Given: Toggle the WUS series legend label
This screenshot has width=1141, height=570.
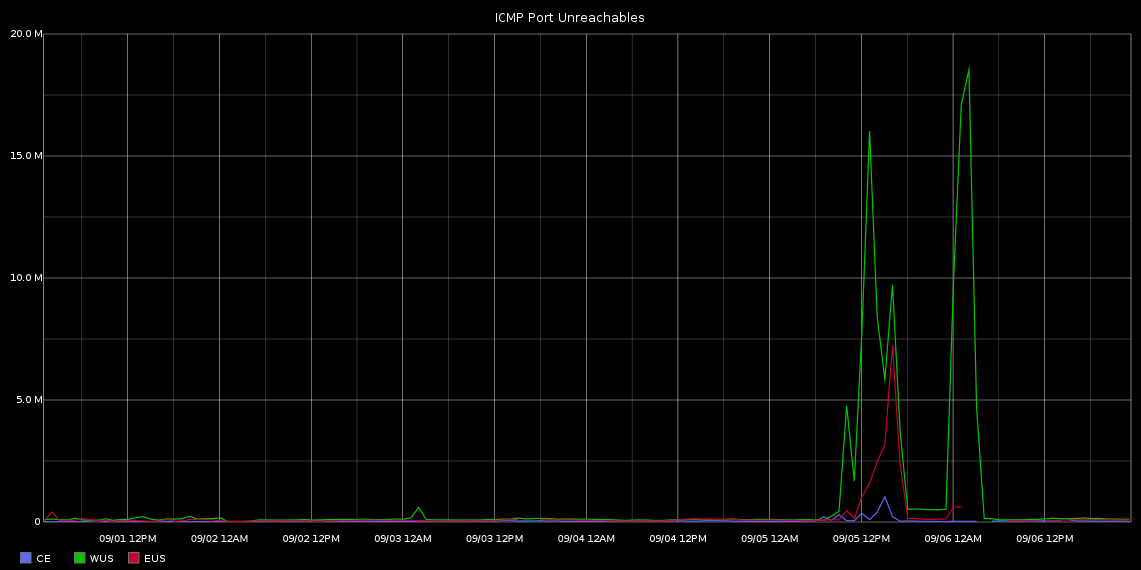Looking at the screenshot, I should coord(101,558).
